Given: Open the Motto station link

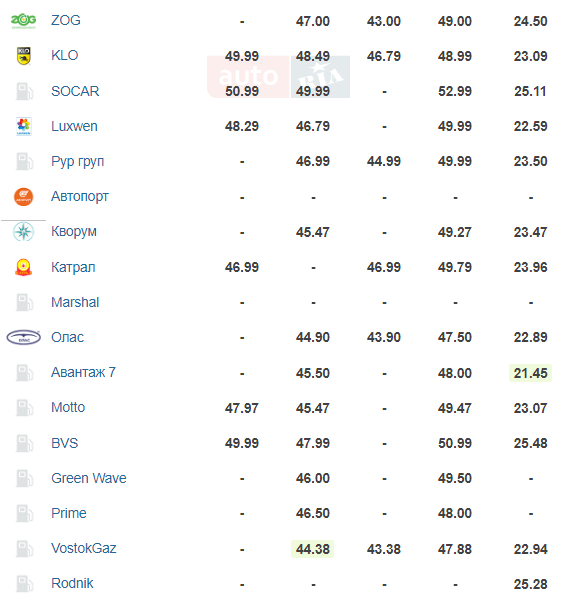Looking at the screenshot, I should (68, 407).
